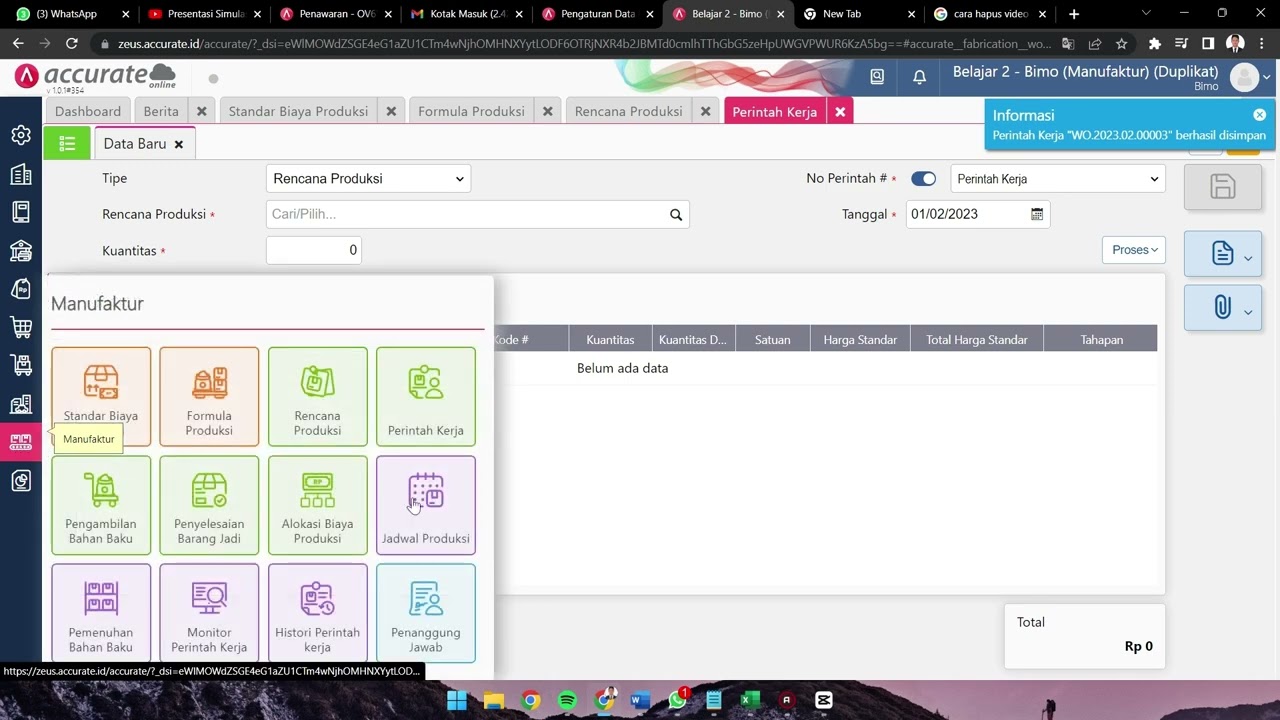The height and width of the screenshot is (720, 1280).
Task: Open Pengambilan Bahan Baku tile
Action: pyautogui.click(x=101, y=505)
